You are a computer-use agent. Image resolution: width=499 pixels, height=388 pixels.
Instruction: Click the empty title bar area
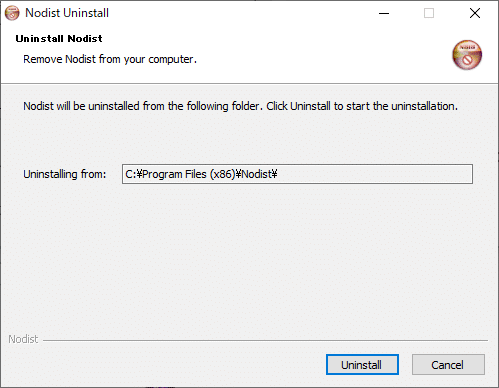coord(240,13)
